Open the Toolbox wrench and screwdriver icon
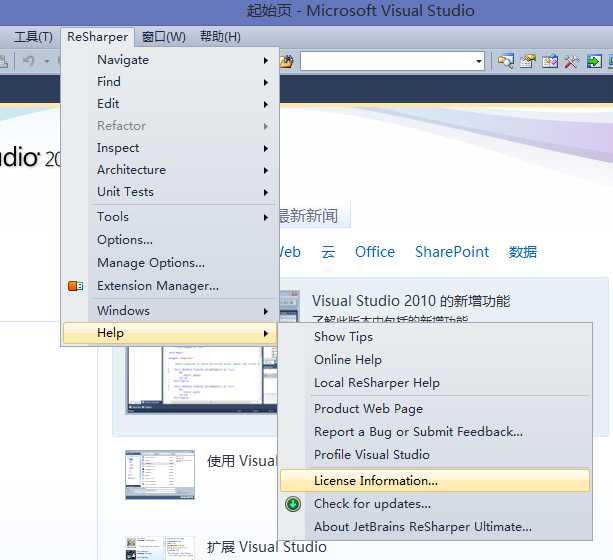 click(x=571, y=61)
